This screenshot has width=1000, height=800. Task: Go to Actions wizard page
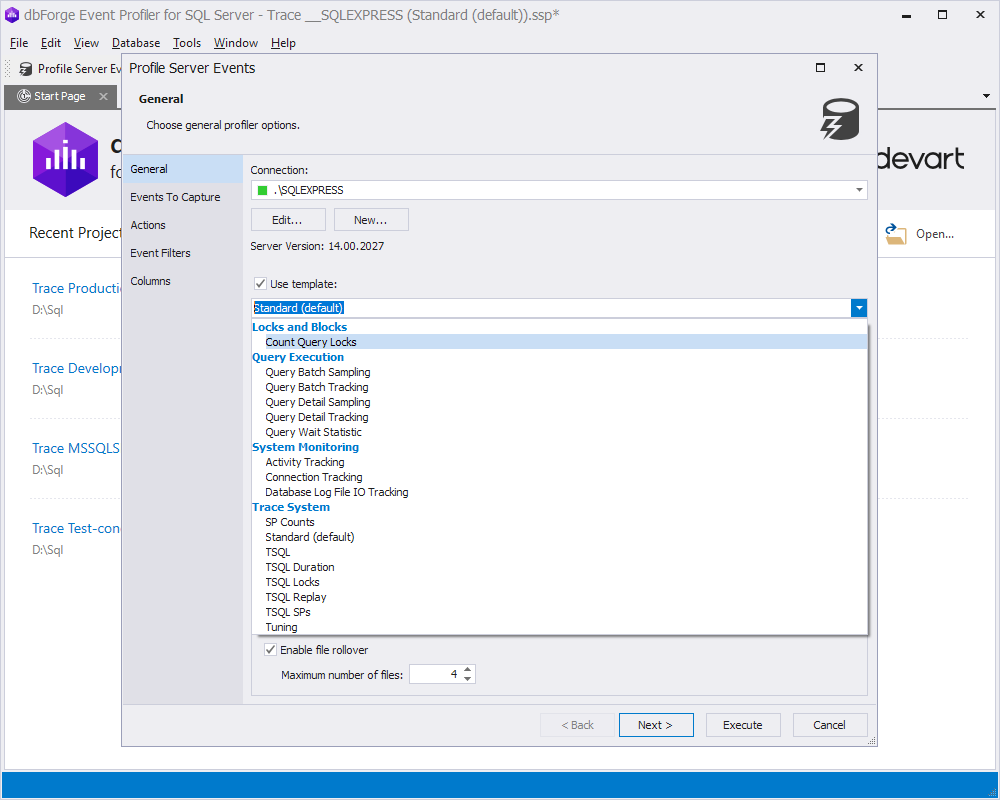tap(182, 225)
